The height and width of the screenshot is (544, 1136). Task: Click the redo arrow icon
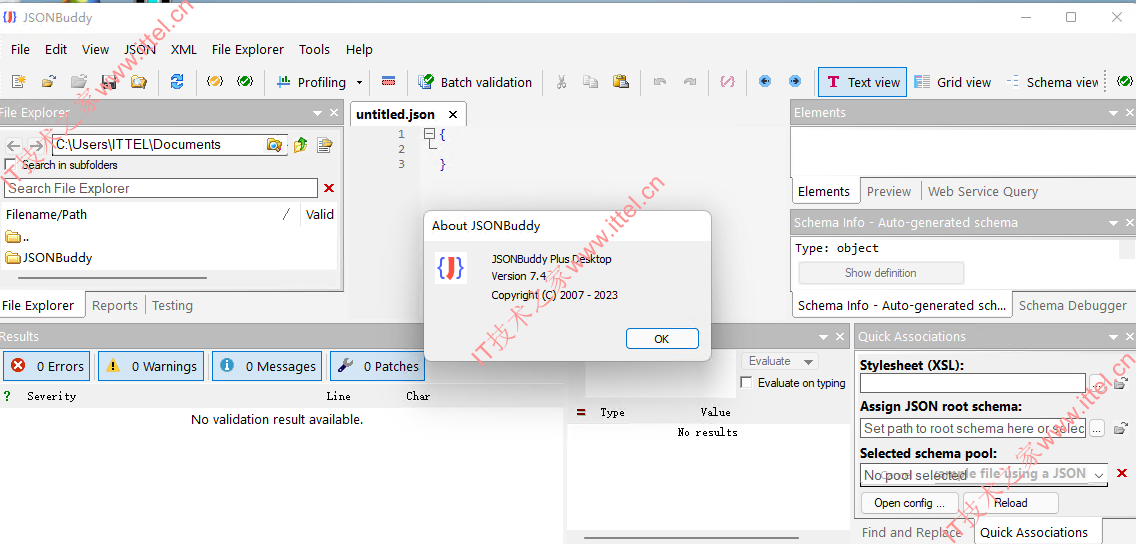[x=690, y=82]
